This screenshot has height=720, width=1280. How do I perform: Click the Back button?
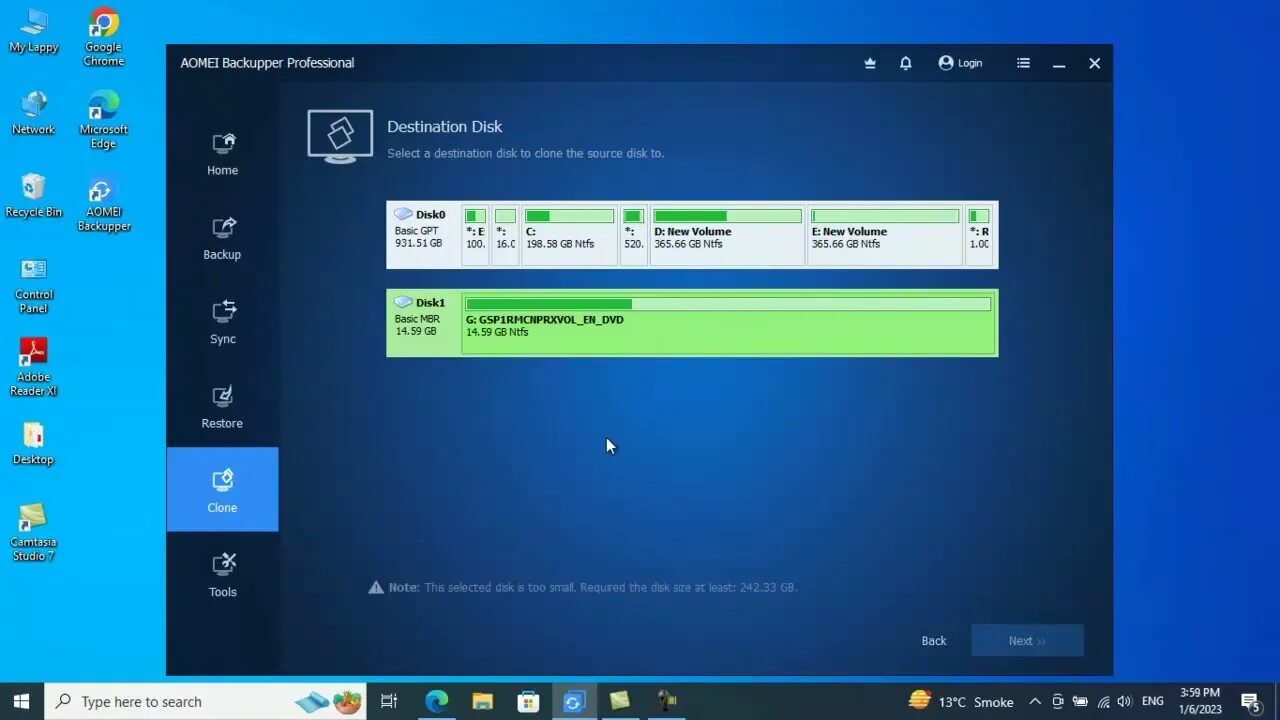pos(934,641)
